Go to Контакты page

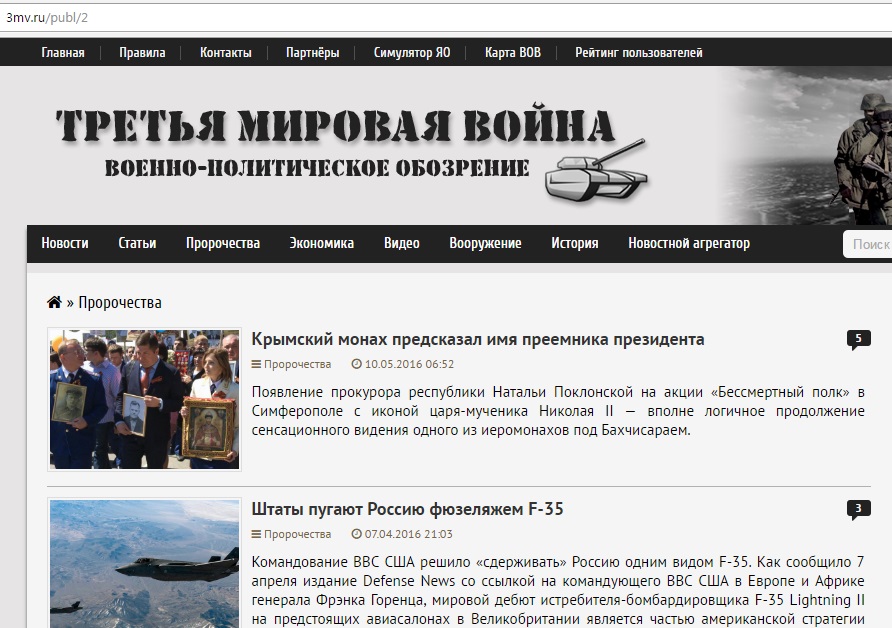[x=226, y=53]
